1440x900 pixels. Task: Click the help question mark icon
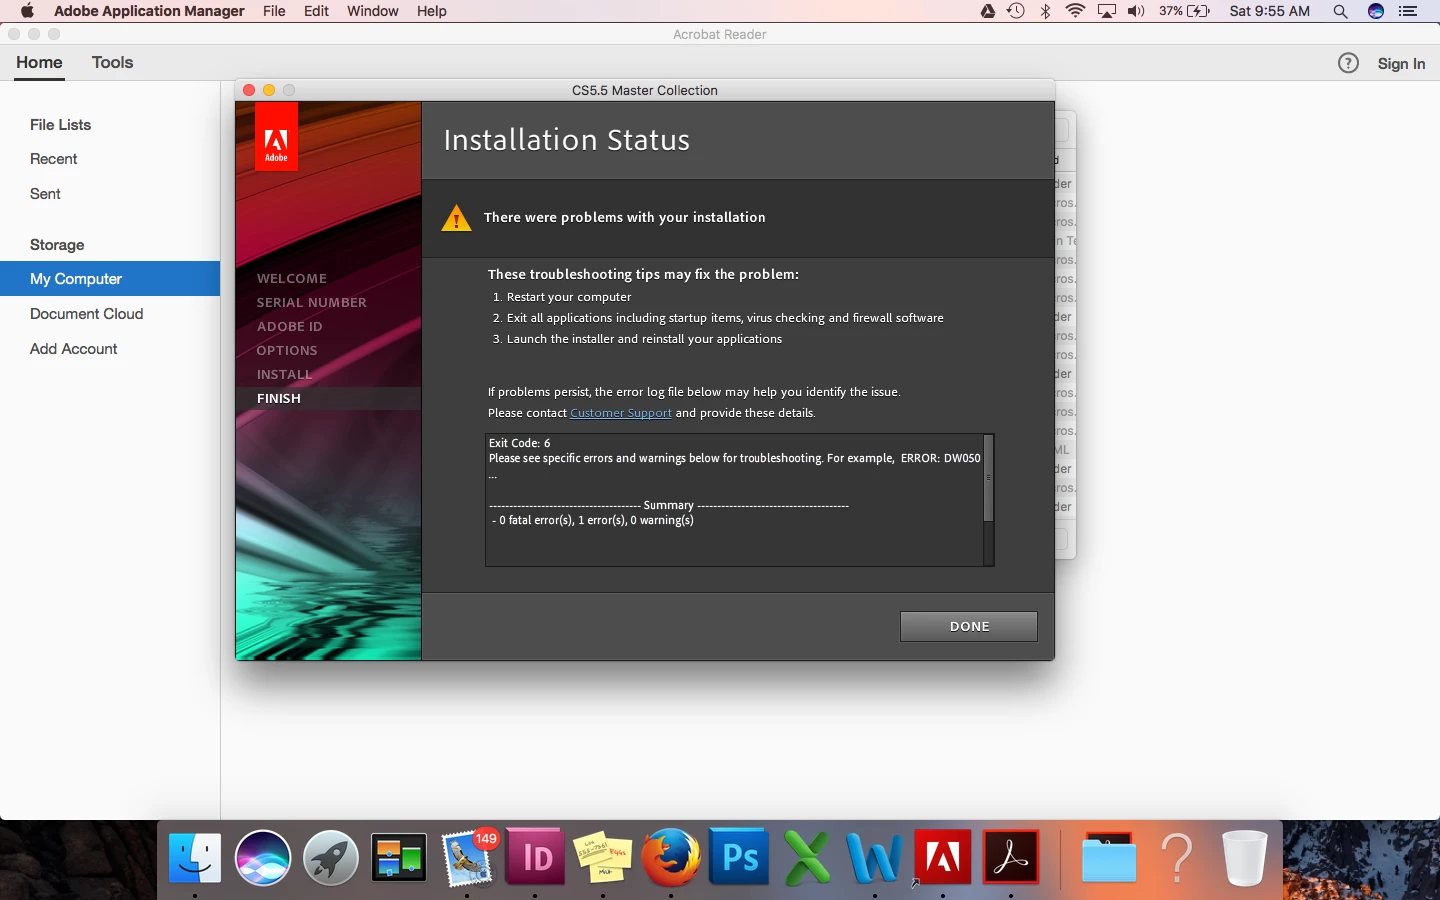click(x=1348, y=63)
